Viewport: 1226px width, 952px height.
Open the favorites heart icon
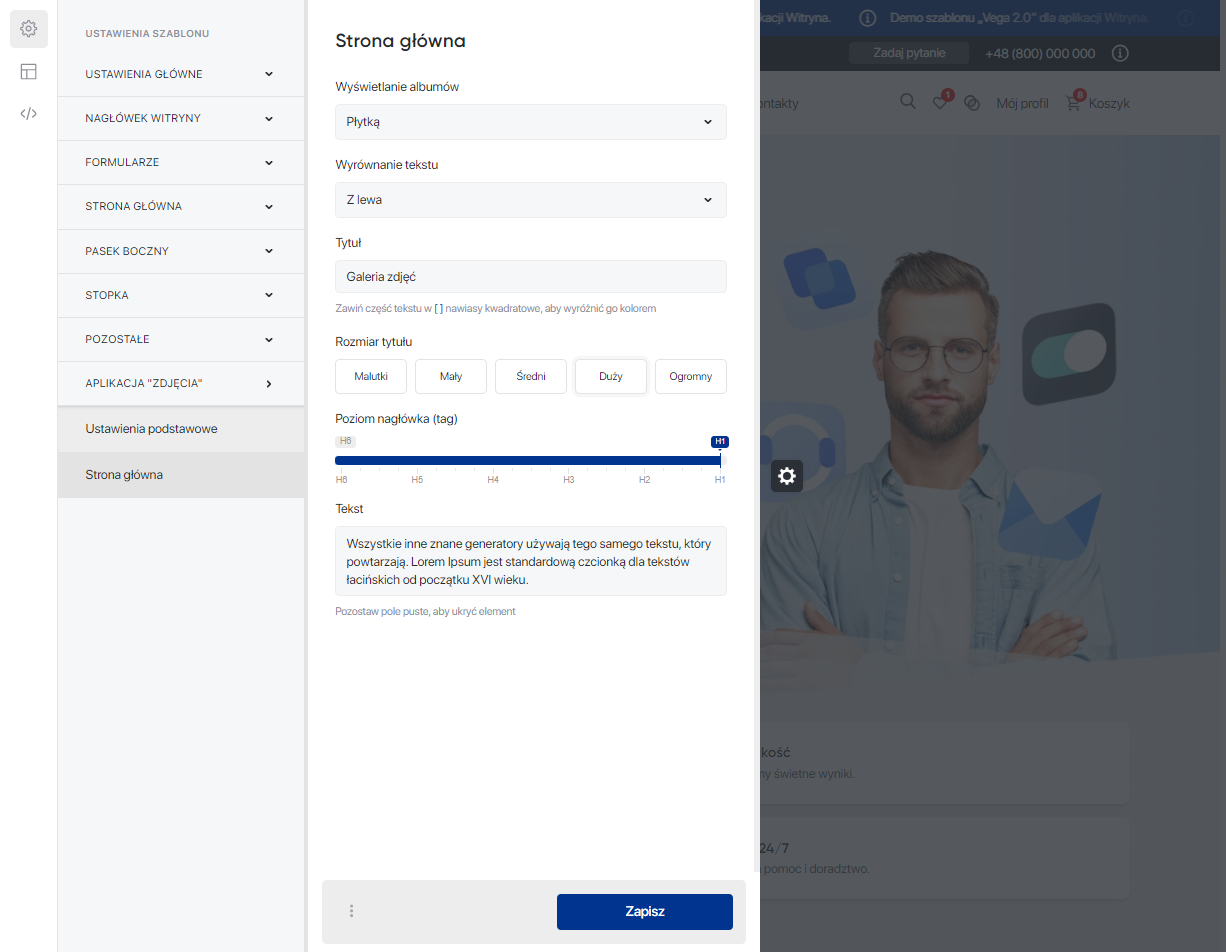coord(940,102)
